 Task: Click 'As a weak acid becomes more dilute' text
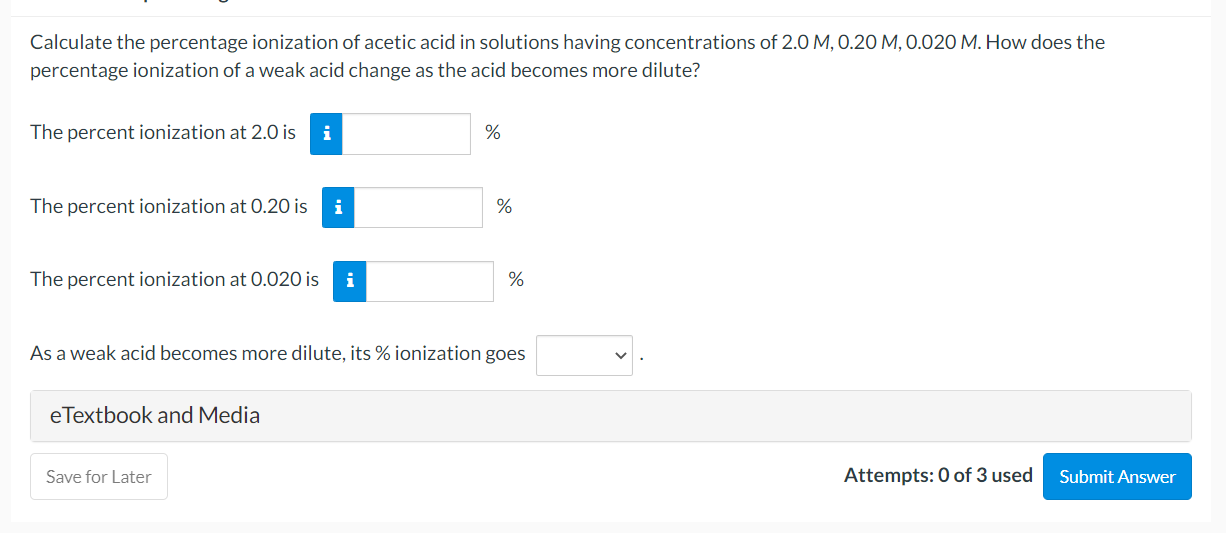pos(277,353)
